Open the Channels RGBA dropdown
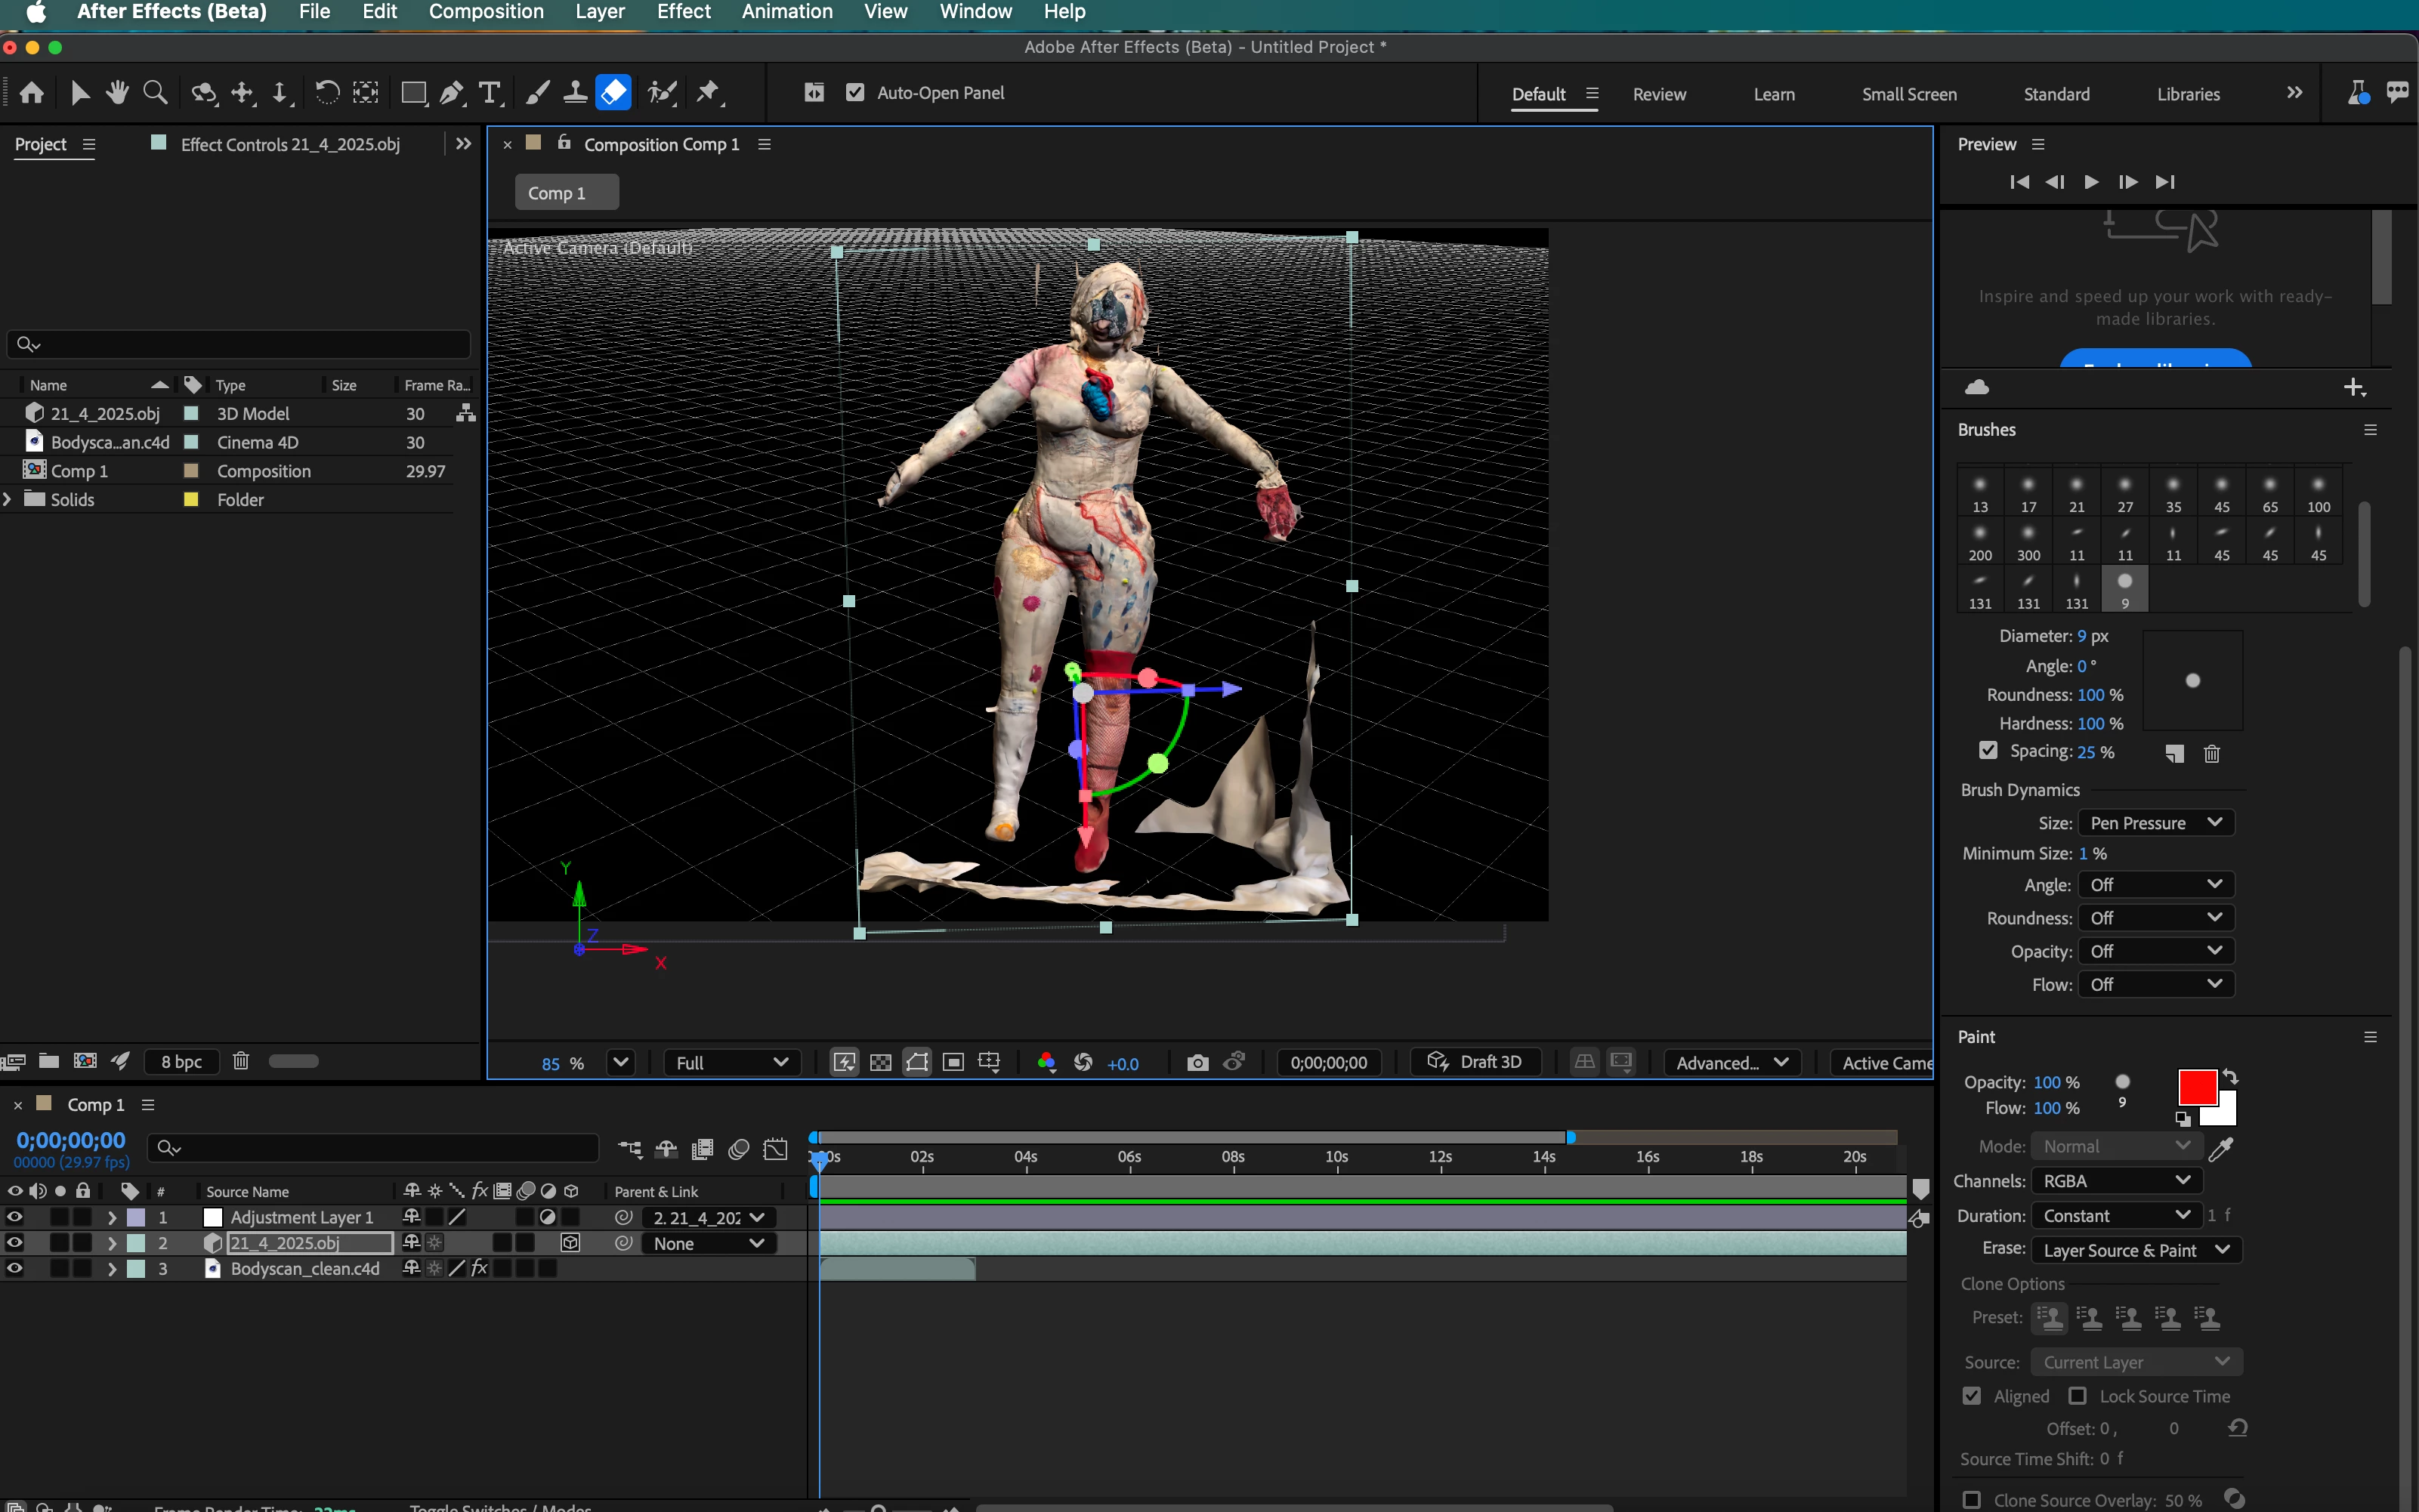Viewport: 2419px width, 1512px height. [x=2116, y=1181]
